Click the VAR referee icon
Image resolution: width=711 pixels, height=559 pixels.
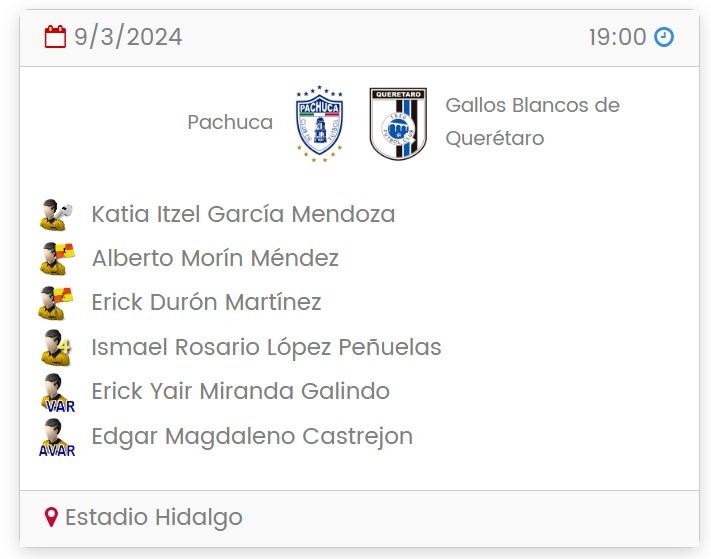pos(56,392)
